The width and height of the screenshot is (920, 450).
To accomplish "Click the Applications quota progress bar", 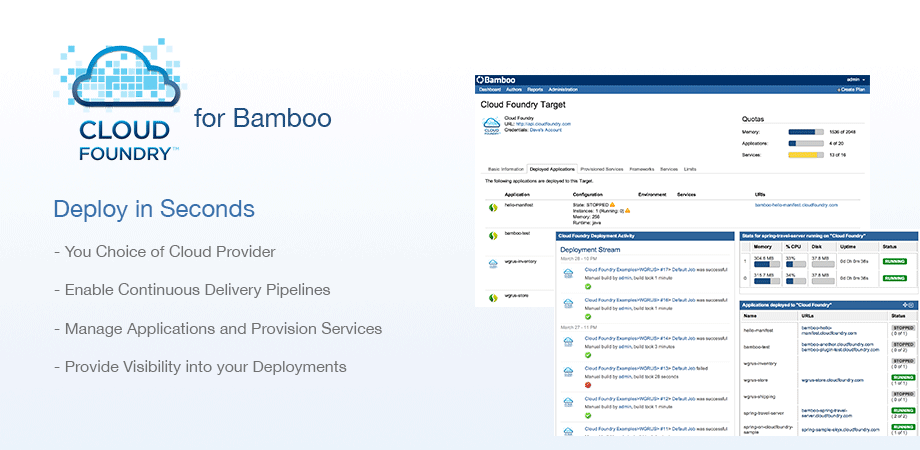I will click(806, 143).
